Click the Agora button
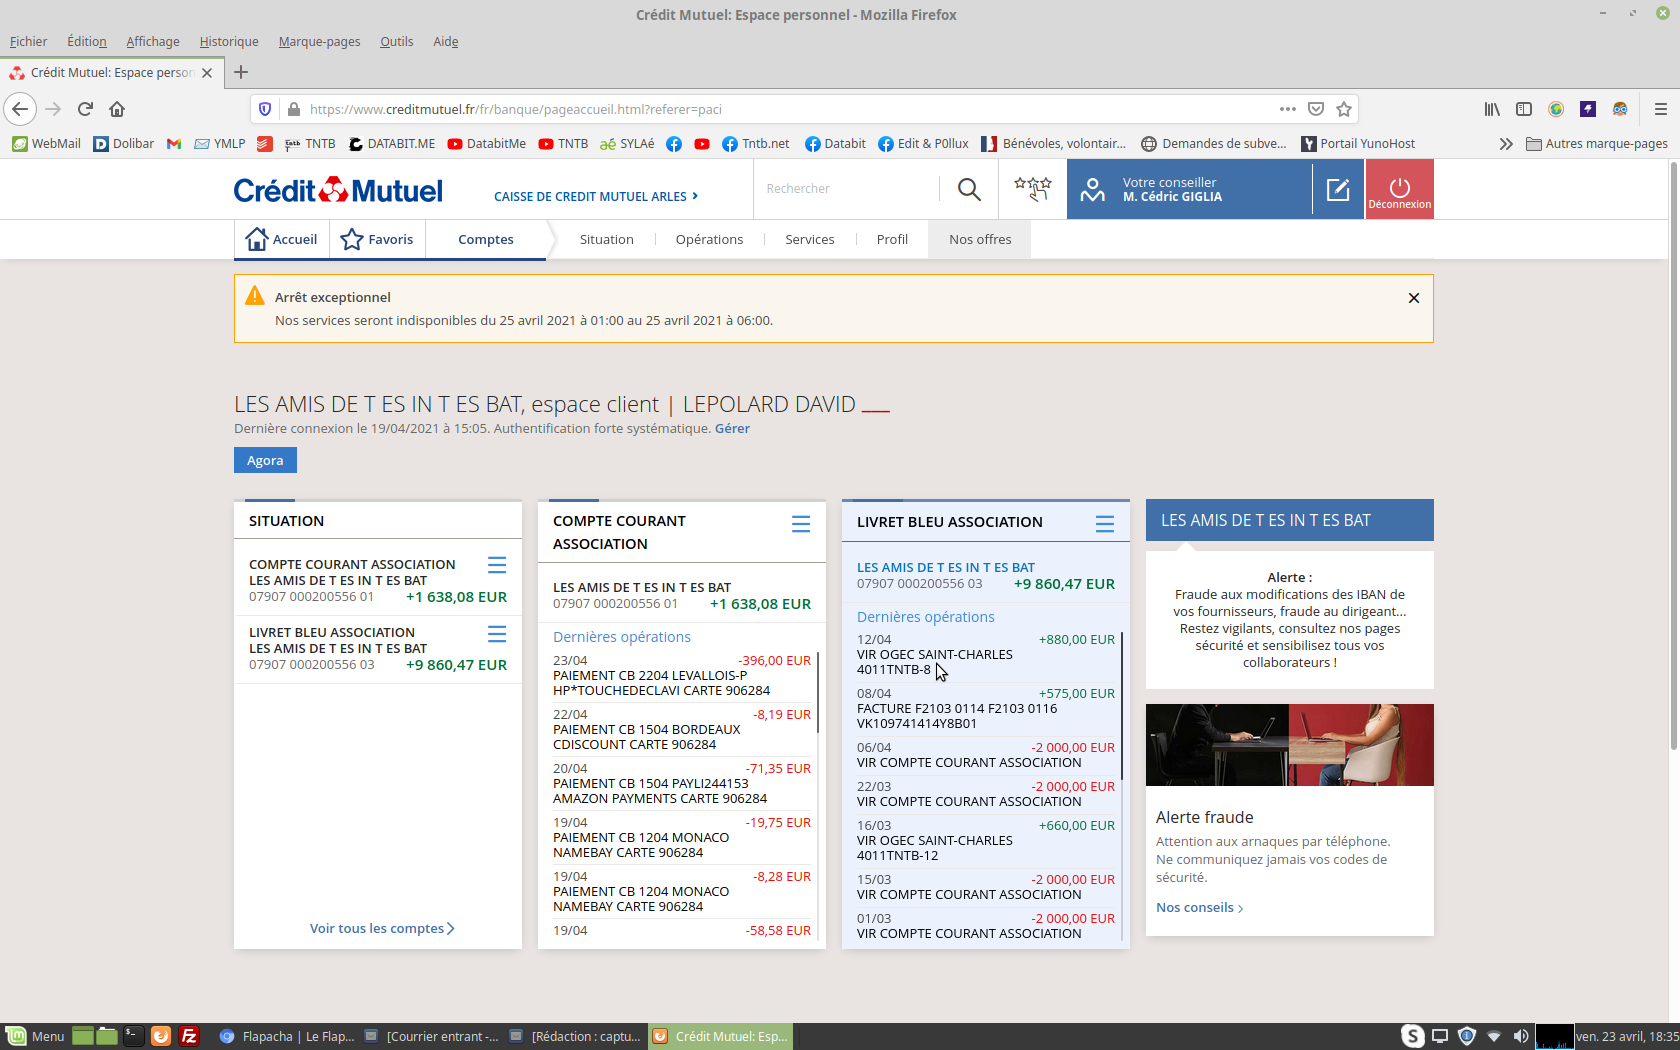 pos(265,460)
